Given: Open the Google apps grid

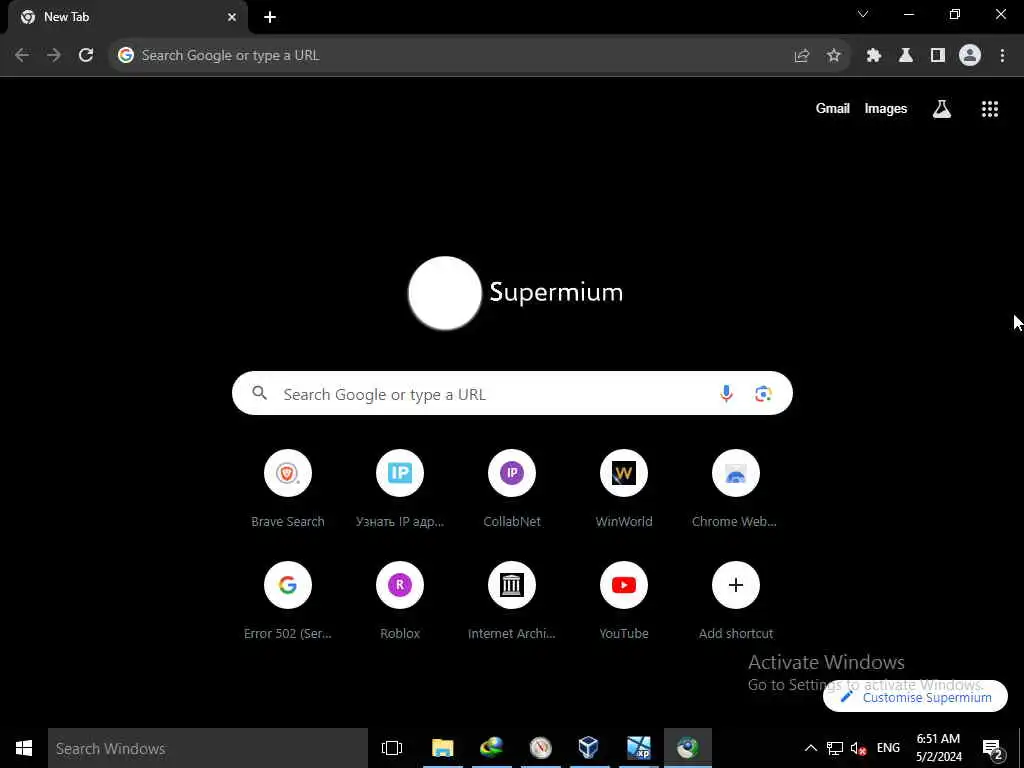Looking at the screenshot, I should (990, 109).
